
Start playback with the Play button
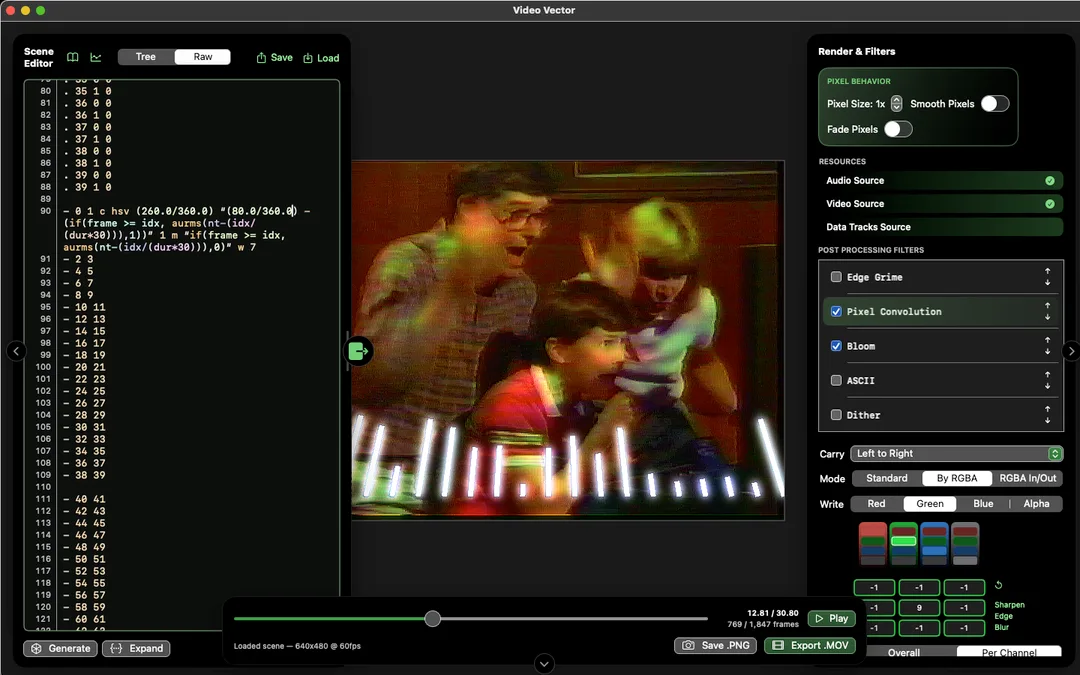click(831, 619)
